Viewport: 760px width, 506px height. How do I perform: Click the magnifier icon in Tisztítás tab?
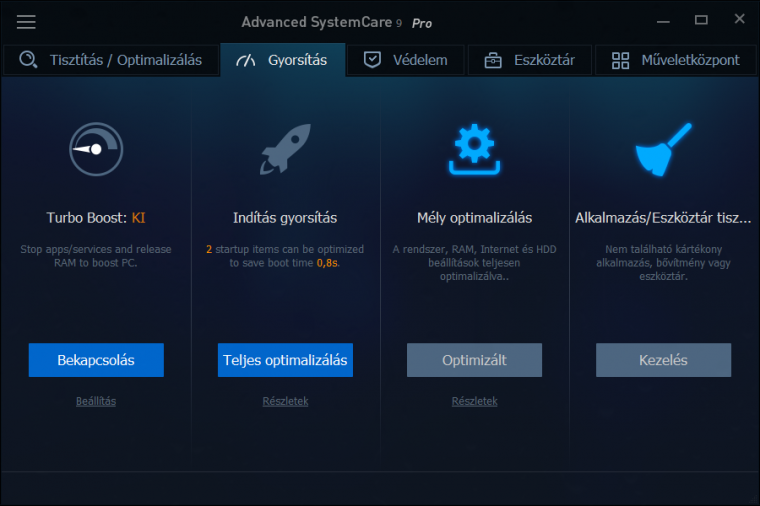point(28,60)
